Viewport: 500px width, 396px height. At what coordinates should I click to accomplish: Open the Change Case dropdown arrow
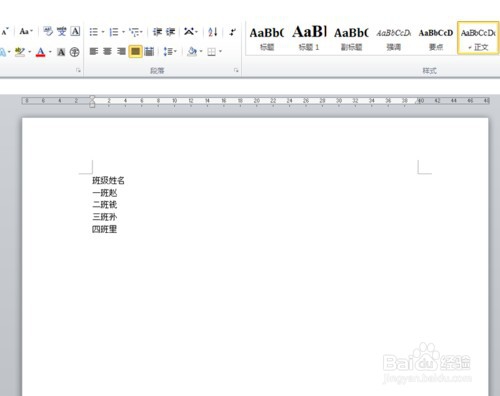[31, 32]
